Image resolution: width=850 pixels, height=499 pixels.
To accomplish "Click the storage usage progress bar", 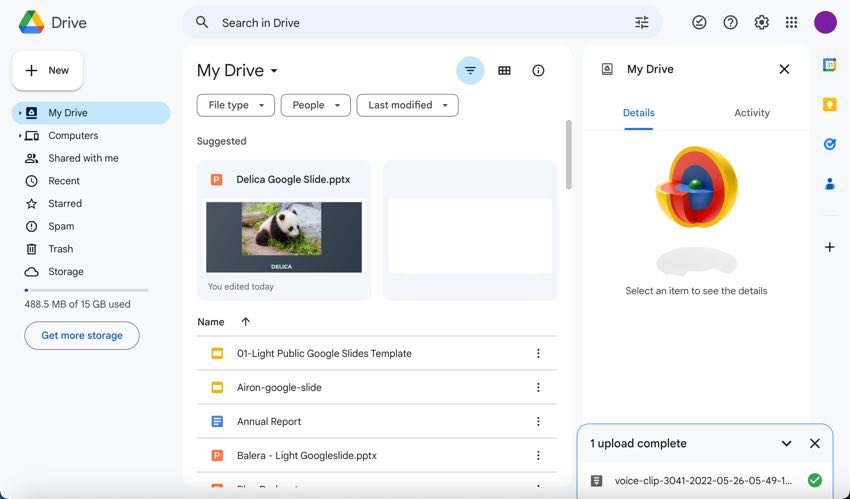I will pyautogui.click(x=86, y=290).
